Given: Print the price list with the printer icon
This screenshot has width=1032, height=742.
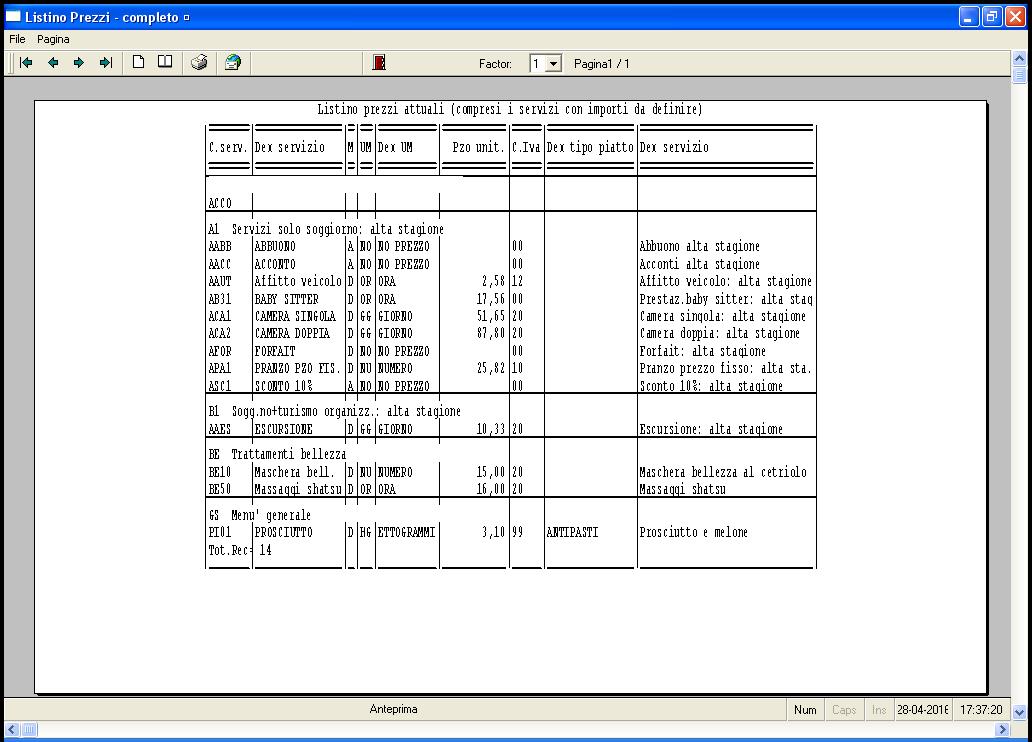Looking at the screenshot, I should (x=199, y=63).
